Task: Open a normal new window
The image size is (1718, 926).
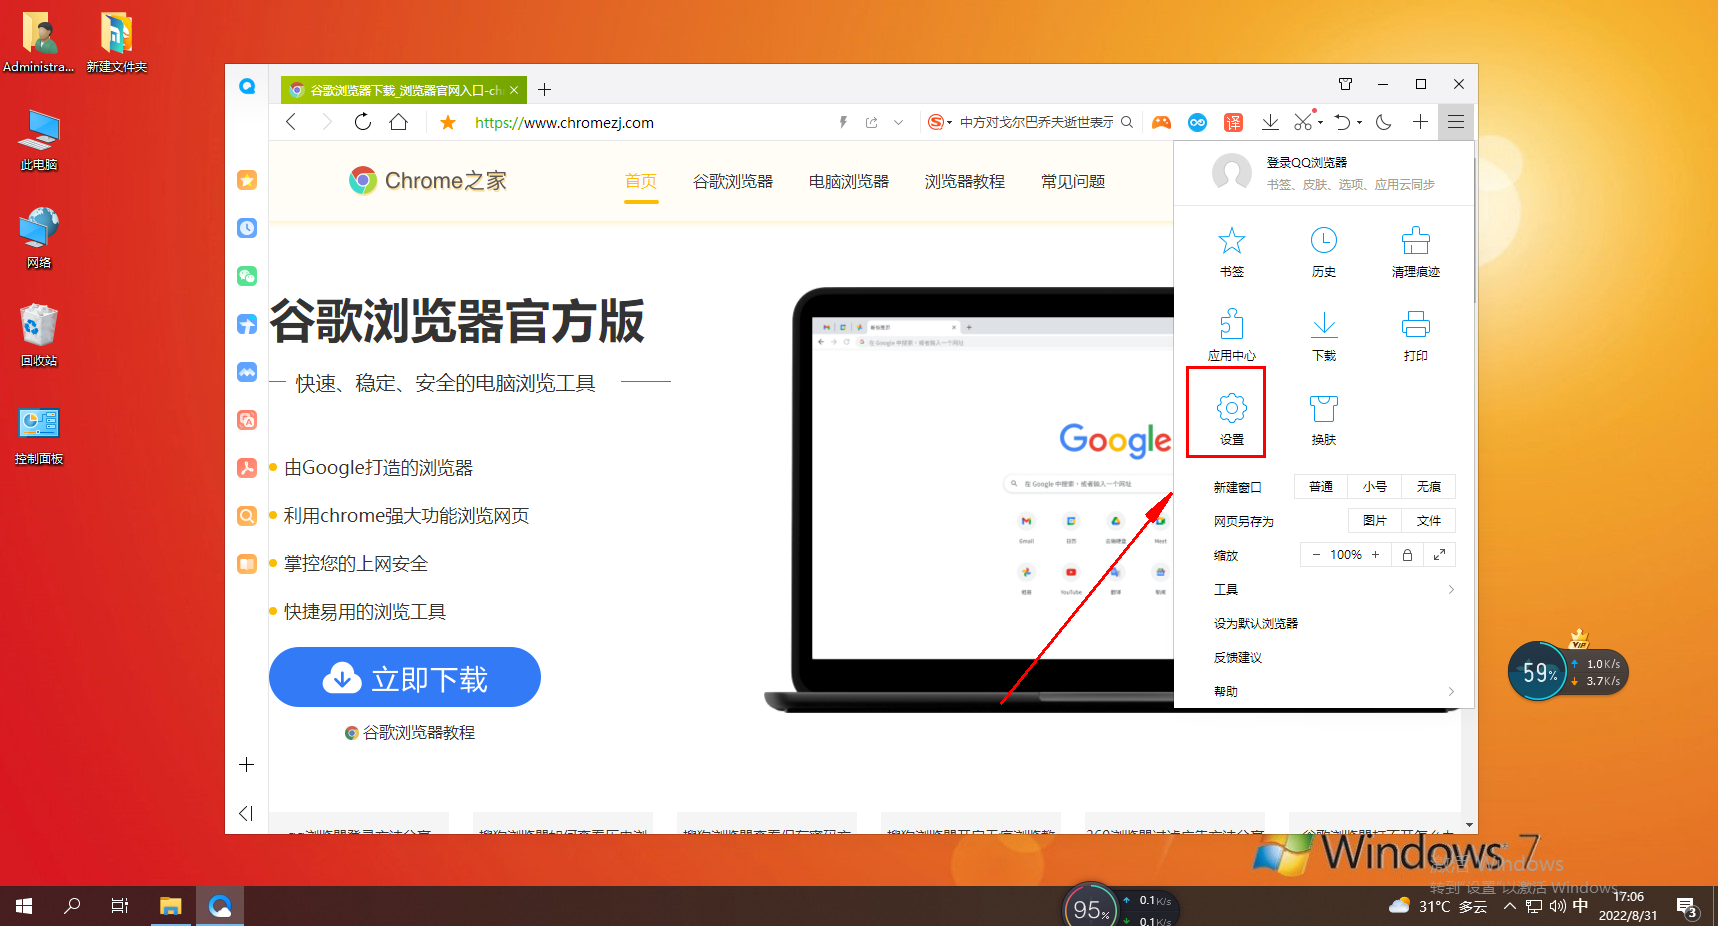Action: click(1321, 487)
